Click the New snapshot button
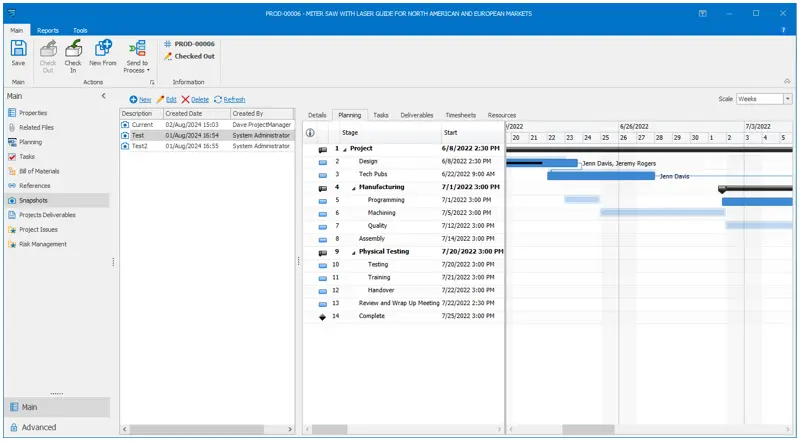 pyautogui.click(x=140, y=100)
